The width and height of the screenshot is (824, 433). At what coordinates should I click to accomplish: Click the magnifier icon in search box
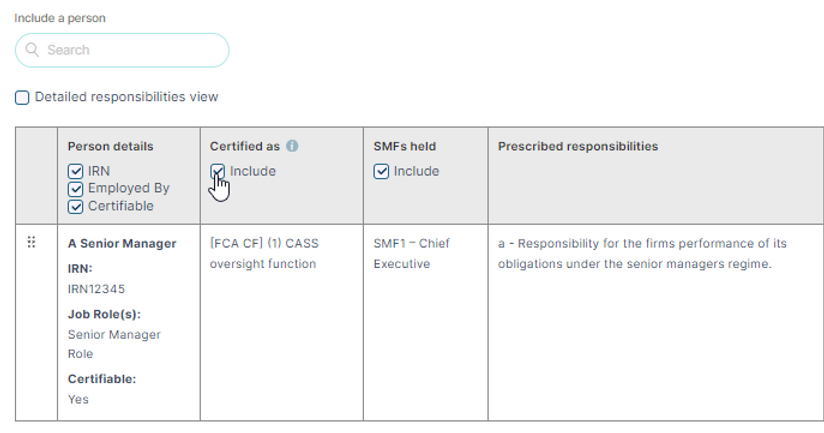pyautogui.click(x=32, y=50)
